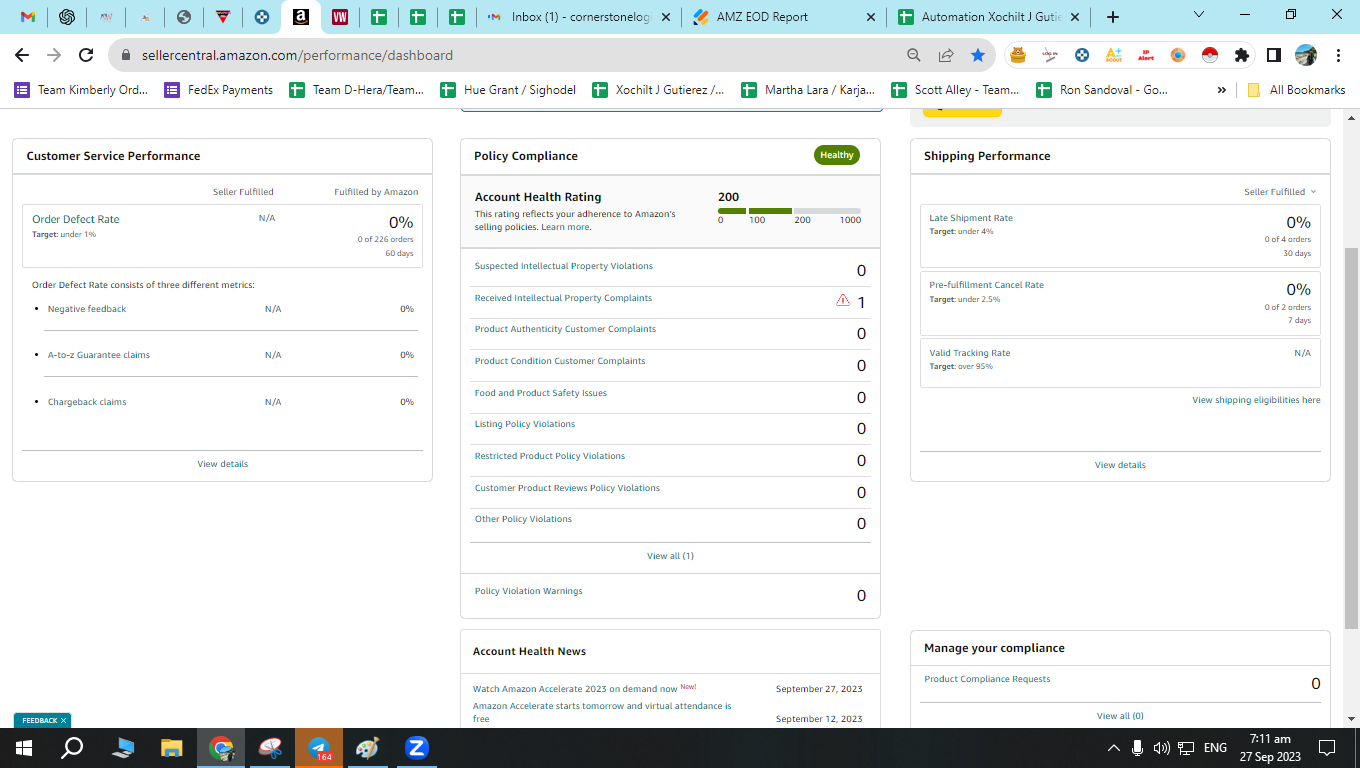
Task: Close the AMZ EOD Report tab
Action: (x=870, y=17)
